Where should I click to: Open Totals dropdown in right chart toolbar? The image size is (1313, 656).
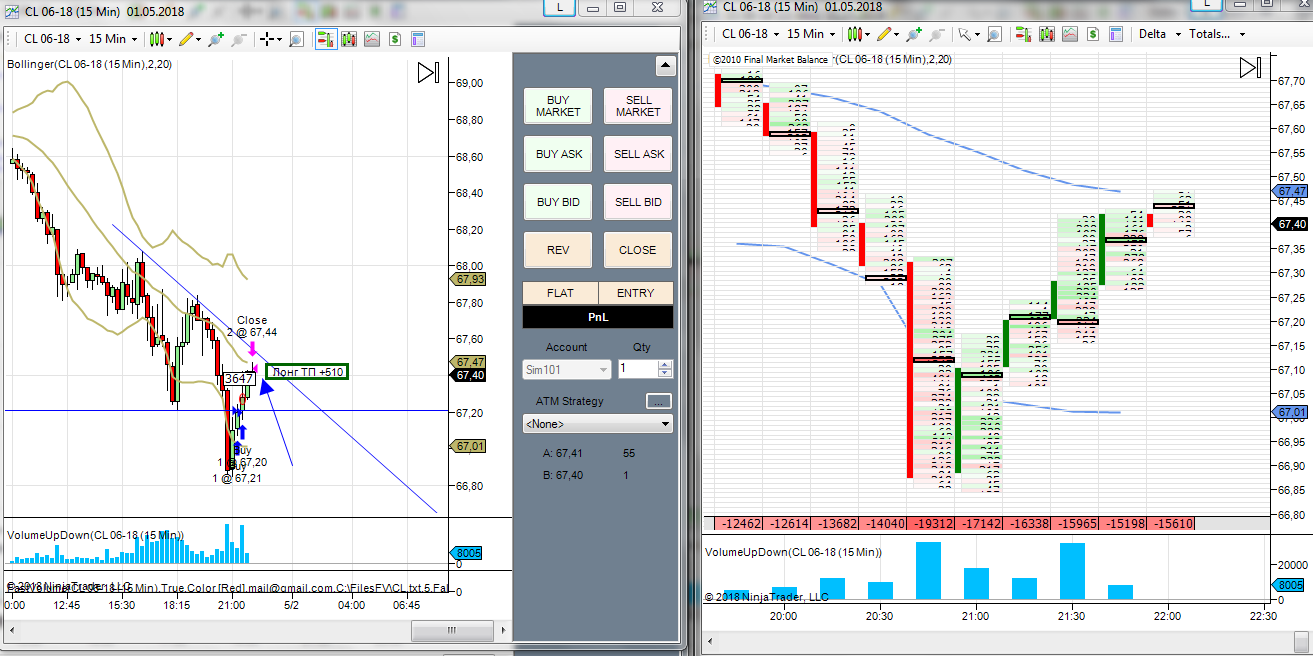tap(1217, 33)
